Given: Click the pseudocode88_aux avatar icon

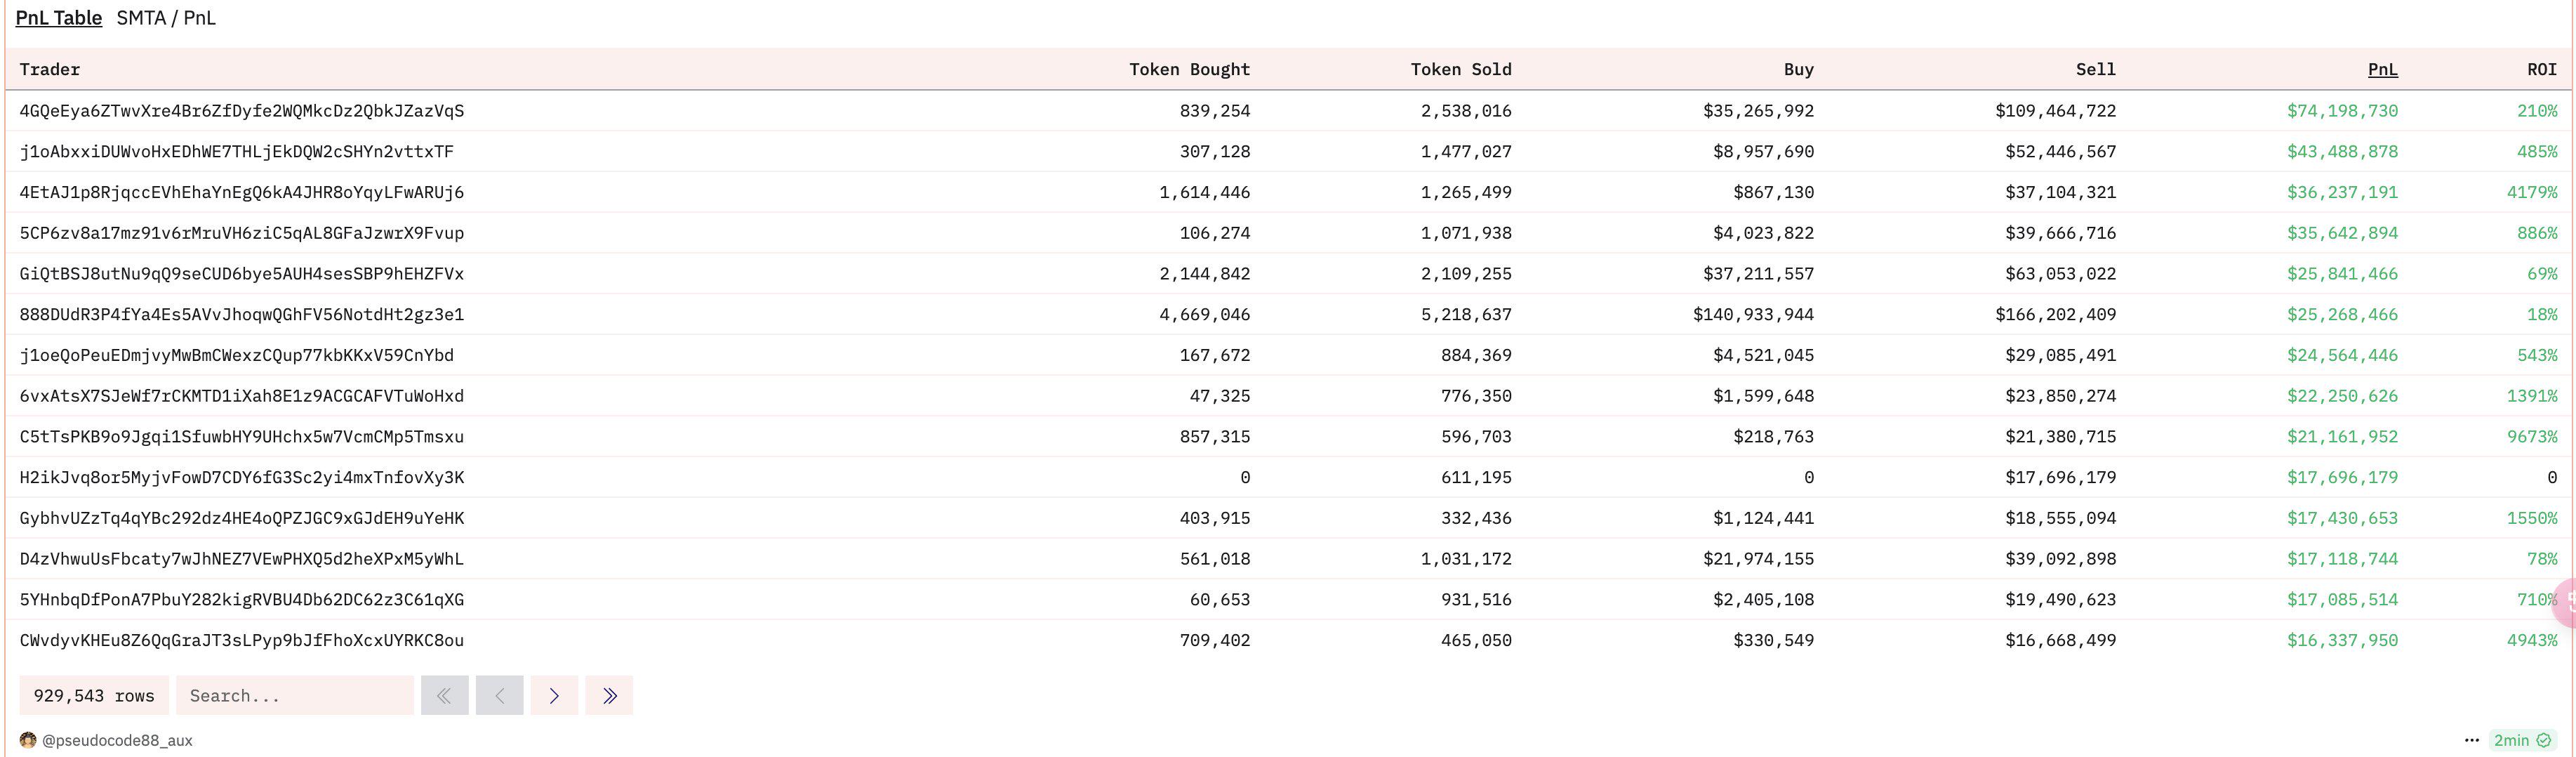Looking at the screenshot, I should coord(28,740).
